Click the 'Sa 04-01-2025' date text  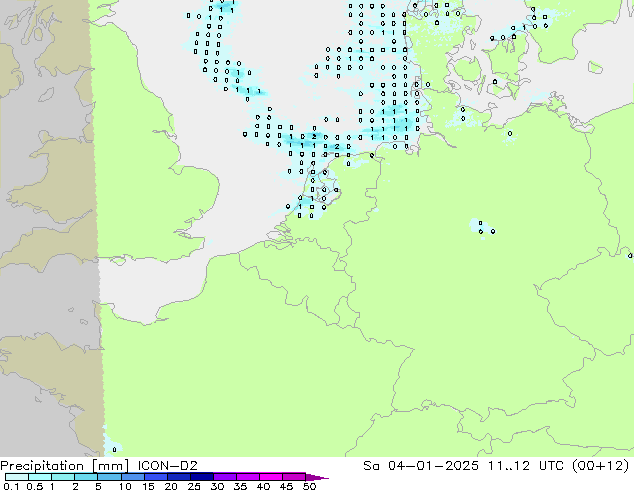pyautogui.click(x=421, y=466)
